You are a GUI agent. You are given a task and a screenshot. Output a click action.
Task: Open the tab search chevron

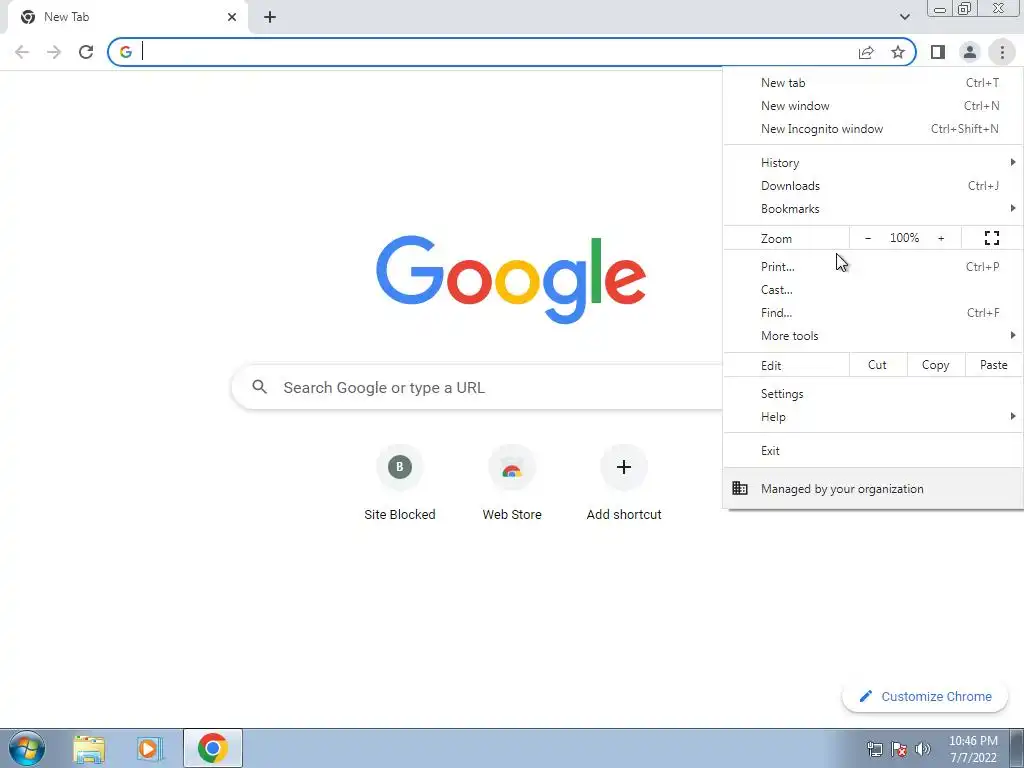pos(904,17)
